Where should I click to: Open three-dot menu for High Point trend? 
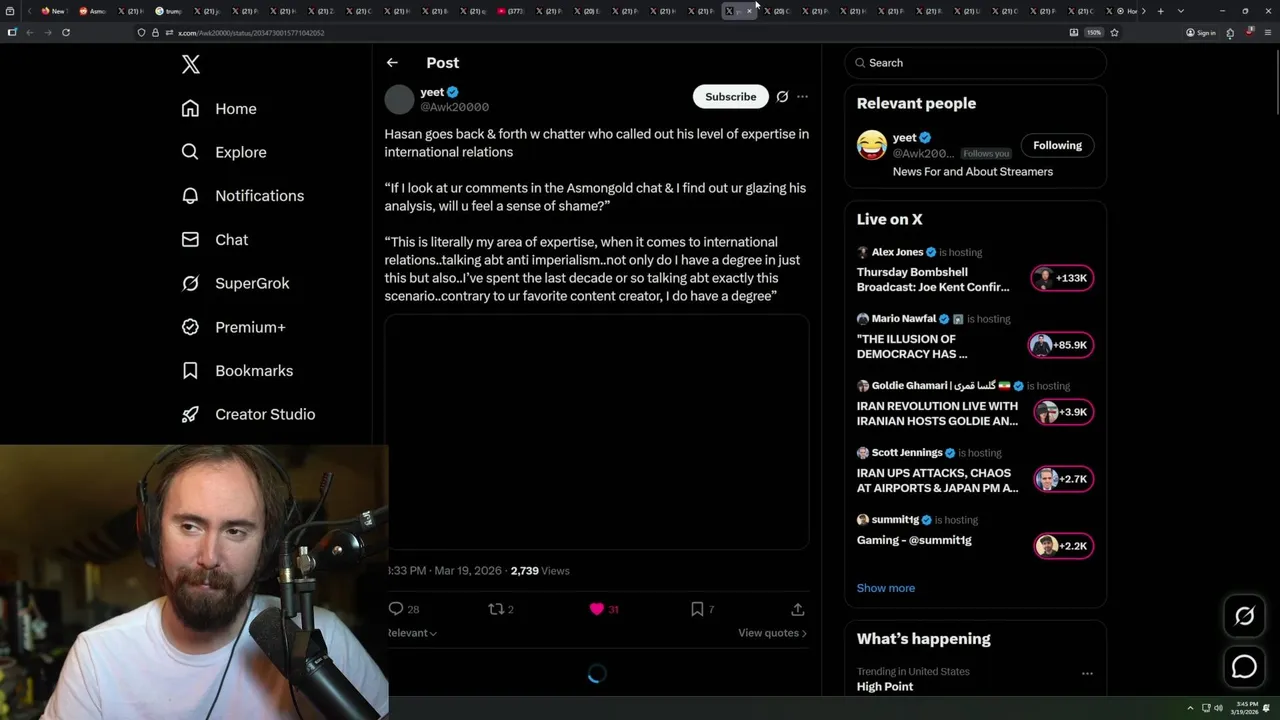point(1087,673)
